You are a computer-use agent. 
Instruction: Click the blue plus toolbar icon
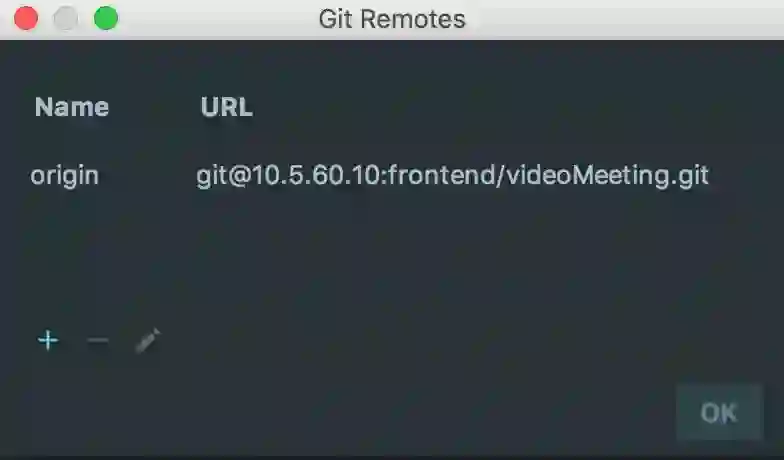click(x=48, y=340)
